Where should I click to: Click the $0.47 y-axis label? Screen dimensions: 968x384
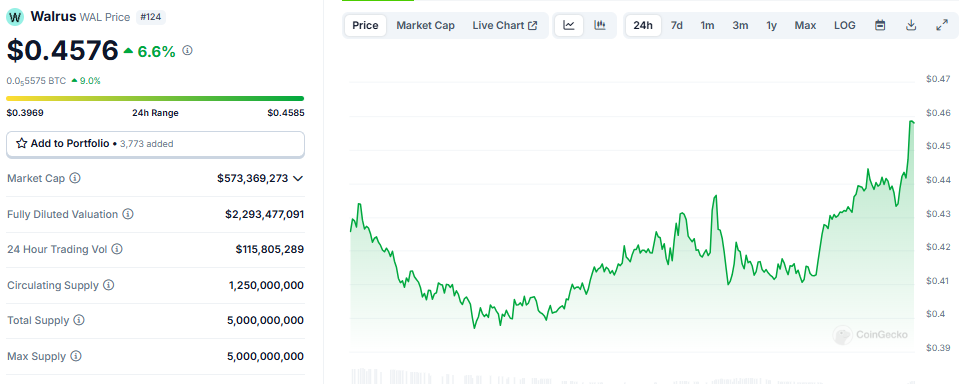[x=938, y=78]
